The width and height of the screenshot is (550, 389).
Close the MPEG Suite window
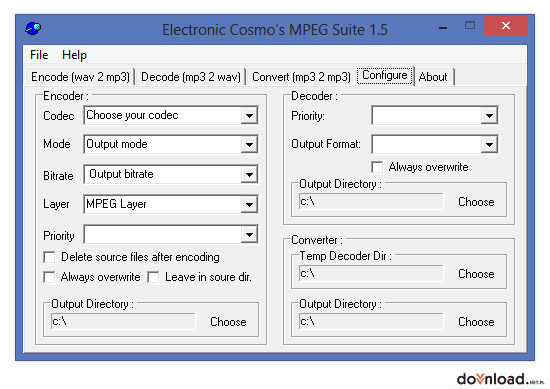tap(505, 25)
